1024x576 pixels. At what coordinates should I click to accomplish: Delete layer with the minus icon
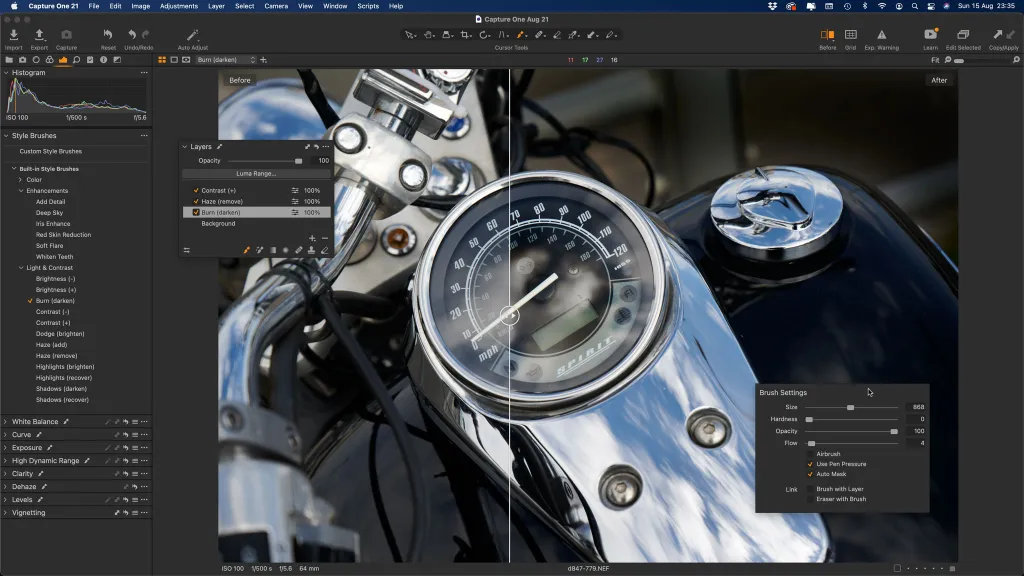[x=325, y=238]
